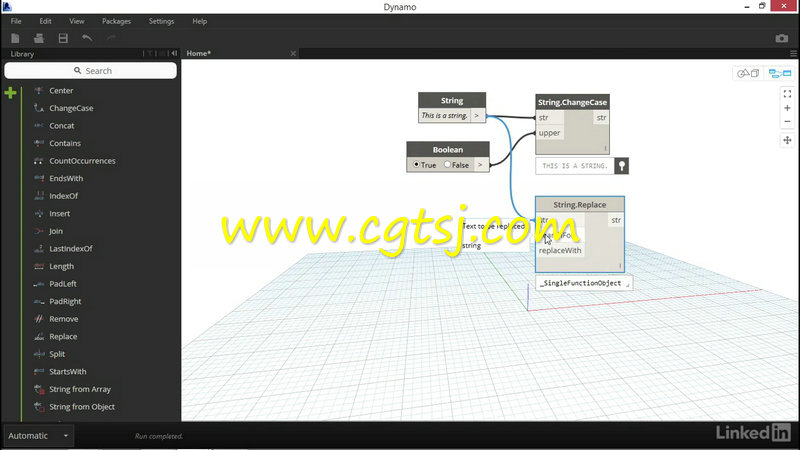Click the 'replaceWith' input port

[560, 251]
